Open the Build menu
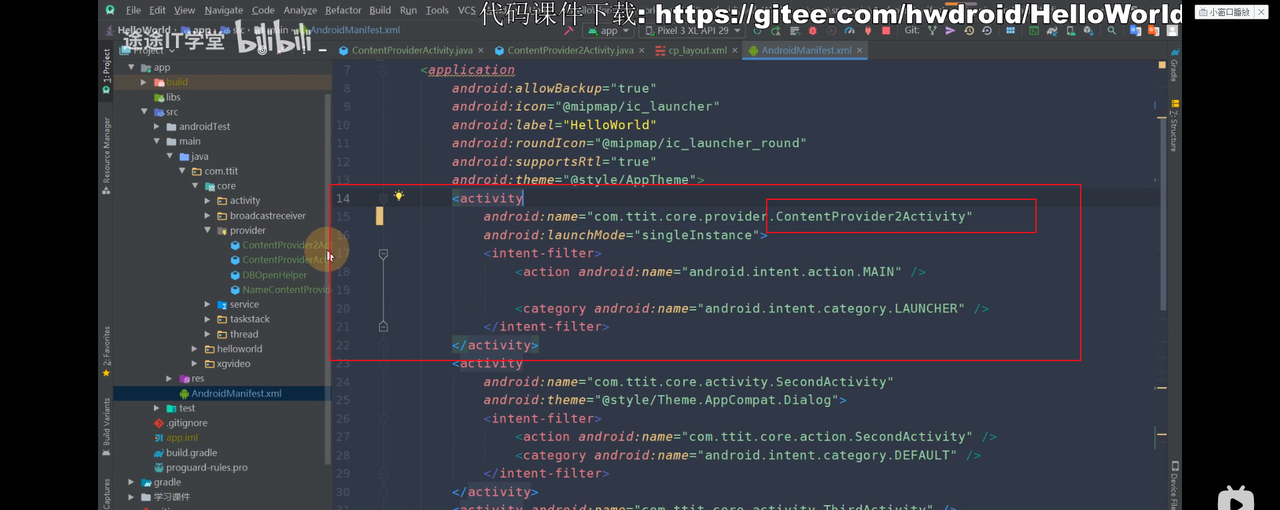The height and width of the screenshot is (510, 1280). tap(380, 10)
